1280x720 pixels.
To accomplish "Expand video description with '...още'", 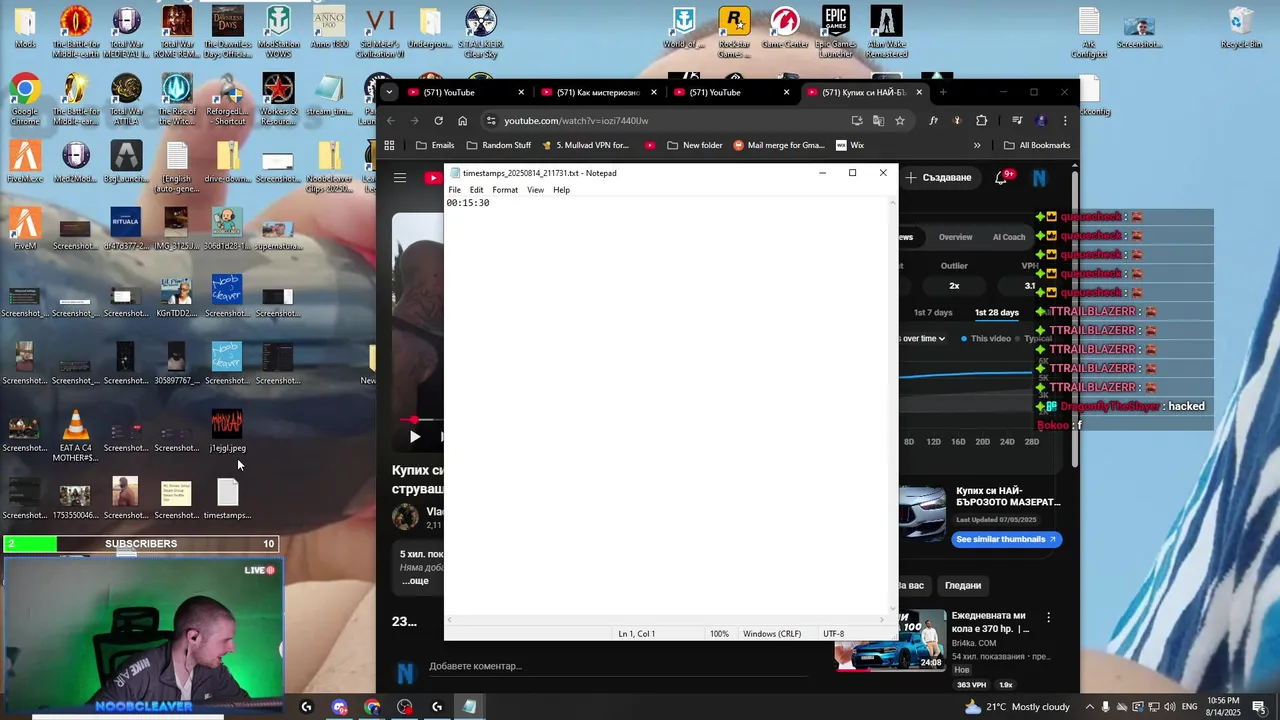I will tap(415, 581).
